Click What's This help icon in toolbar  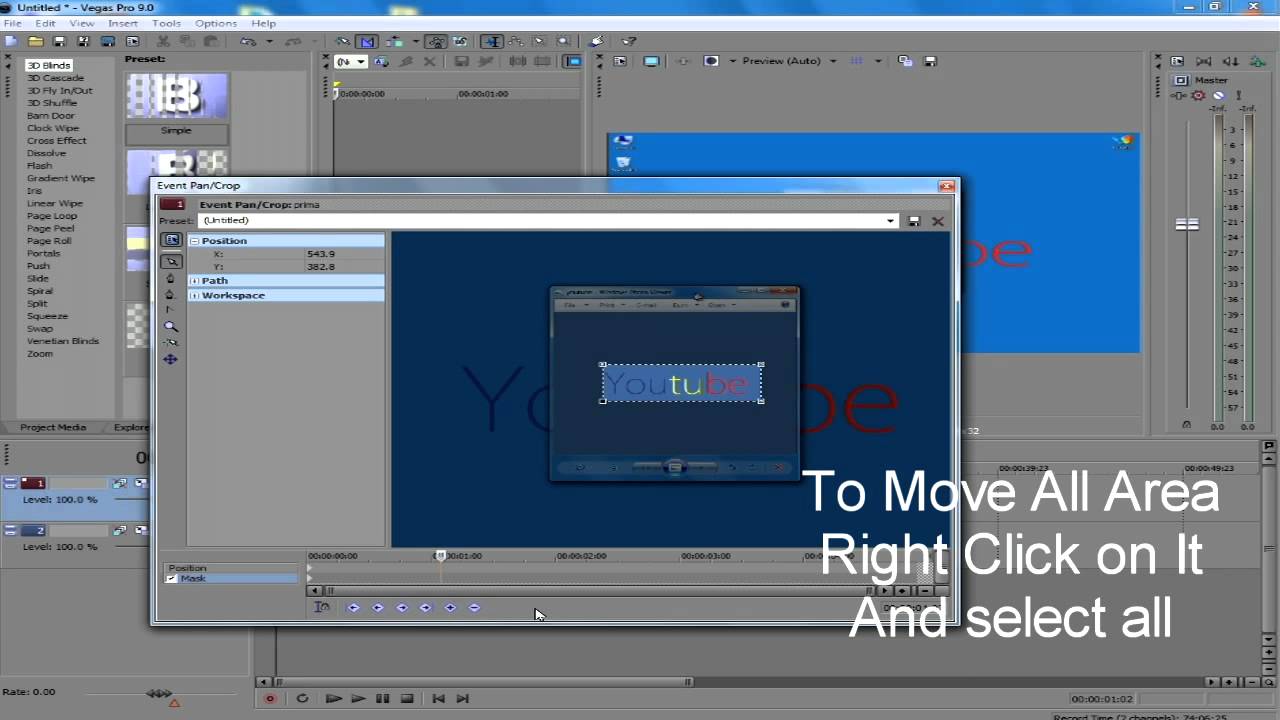(x=629, y=41)
